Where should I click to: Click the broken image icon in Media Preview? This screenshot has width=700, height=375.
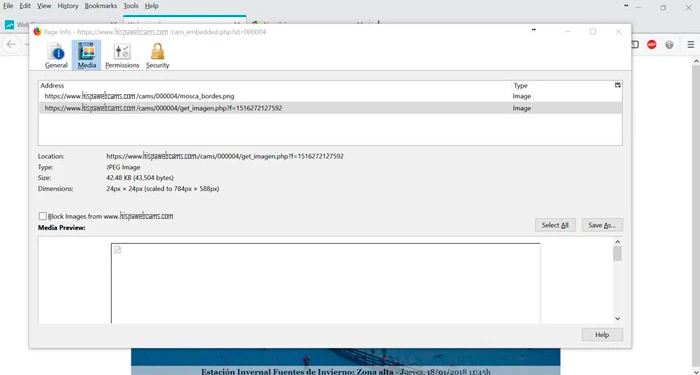click(x=117, y=250)
